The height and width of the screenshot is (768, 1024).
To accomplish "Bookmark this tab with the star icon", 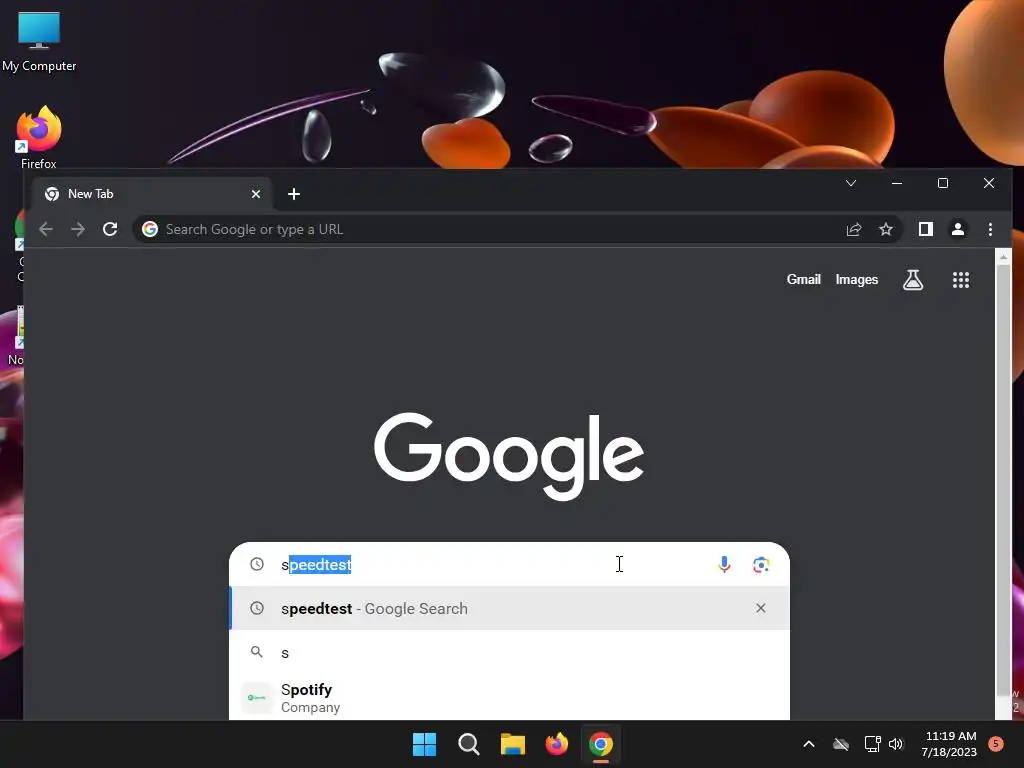I will click(886, 229).
